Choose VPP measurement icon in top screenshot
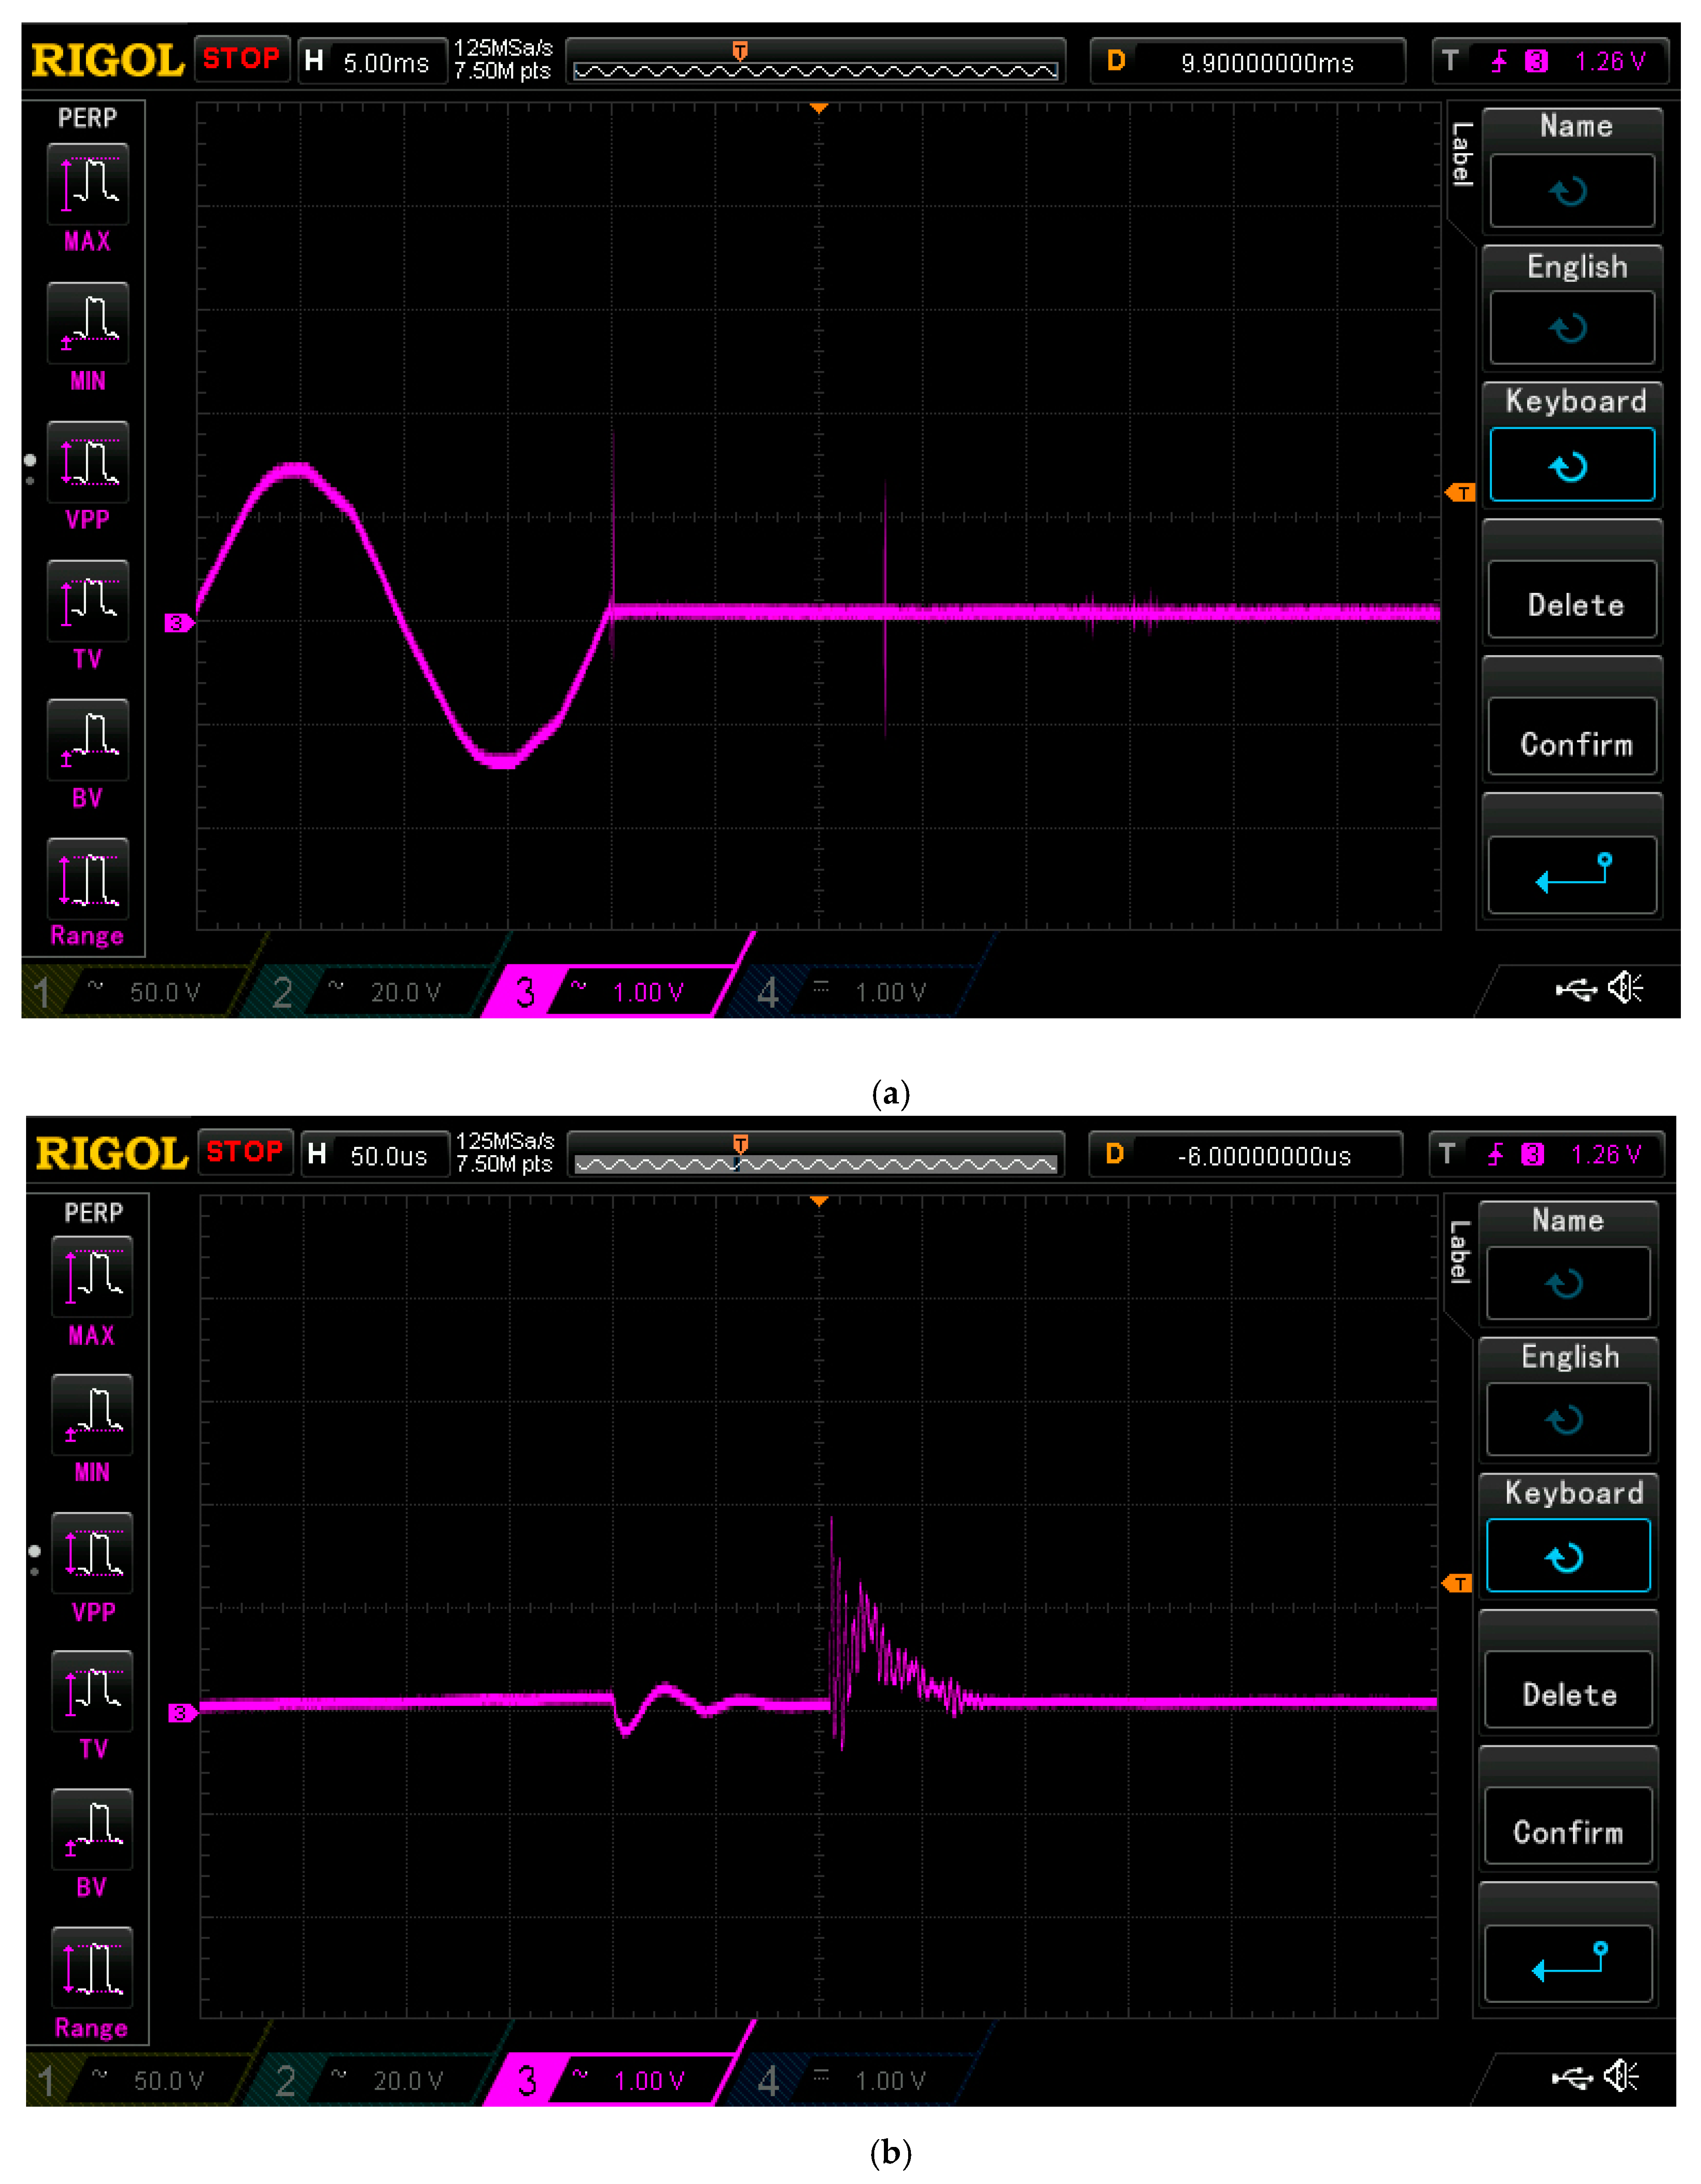 click(x=88, y=461)
